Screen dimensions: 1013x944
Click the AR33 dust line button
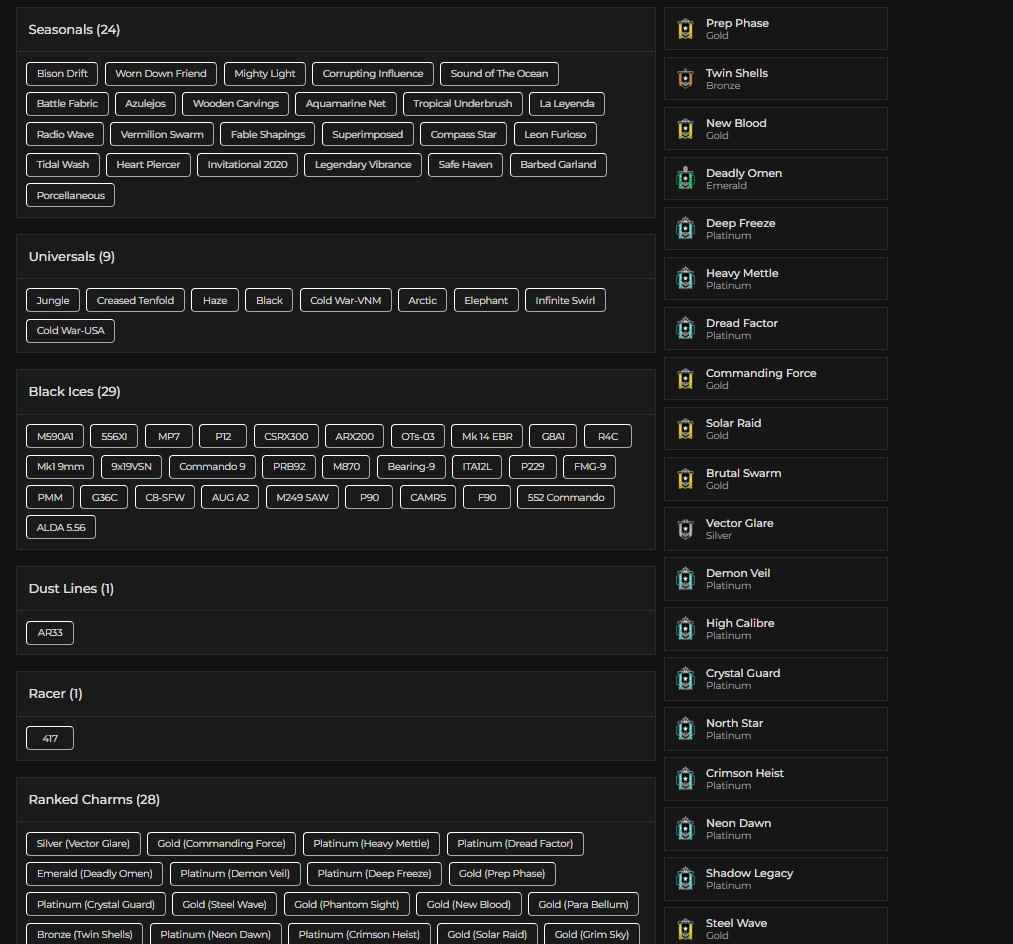click(49, 632)
